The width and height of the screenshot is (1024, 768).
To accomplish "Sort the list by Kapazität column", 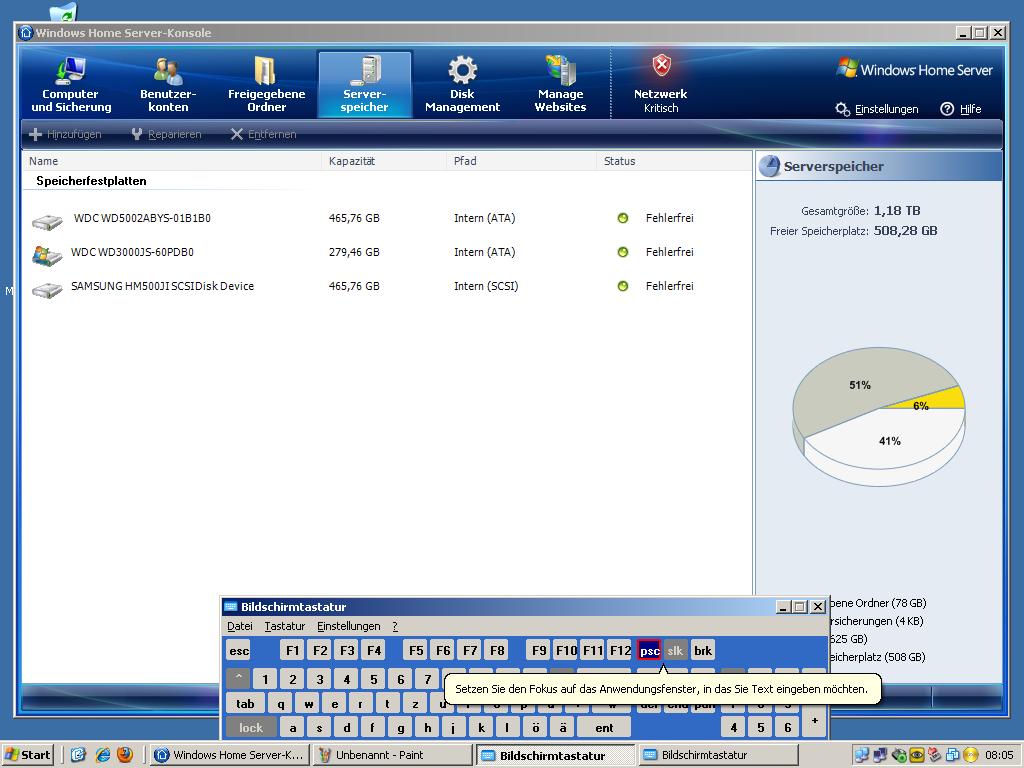I will coord(383,161).
